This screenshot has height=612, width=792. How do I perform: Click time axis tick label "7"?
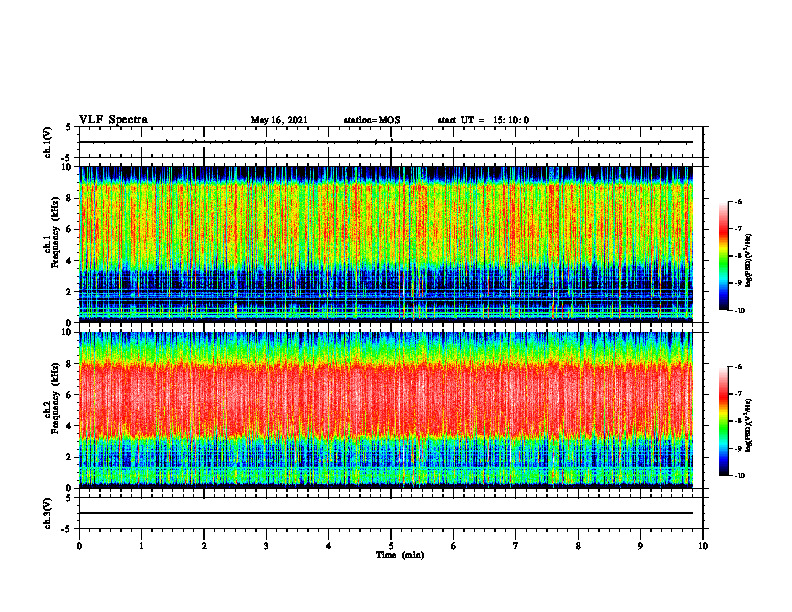point(516,546)
